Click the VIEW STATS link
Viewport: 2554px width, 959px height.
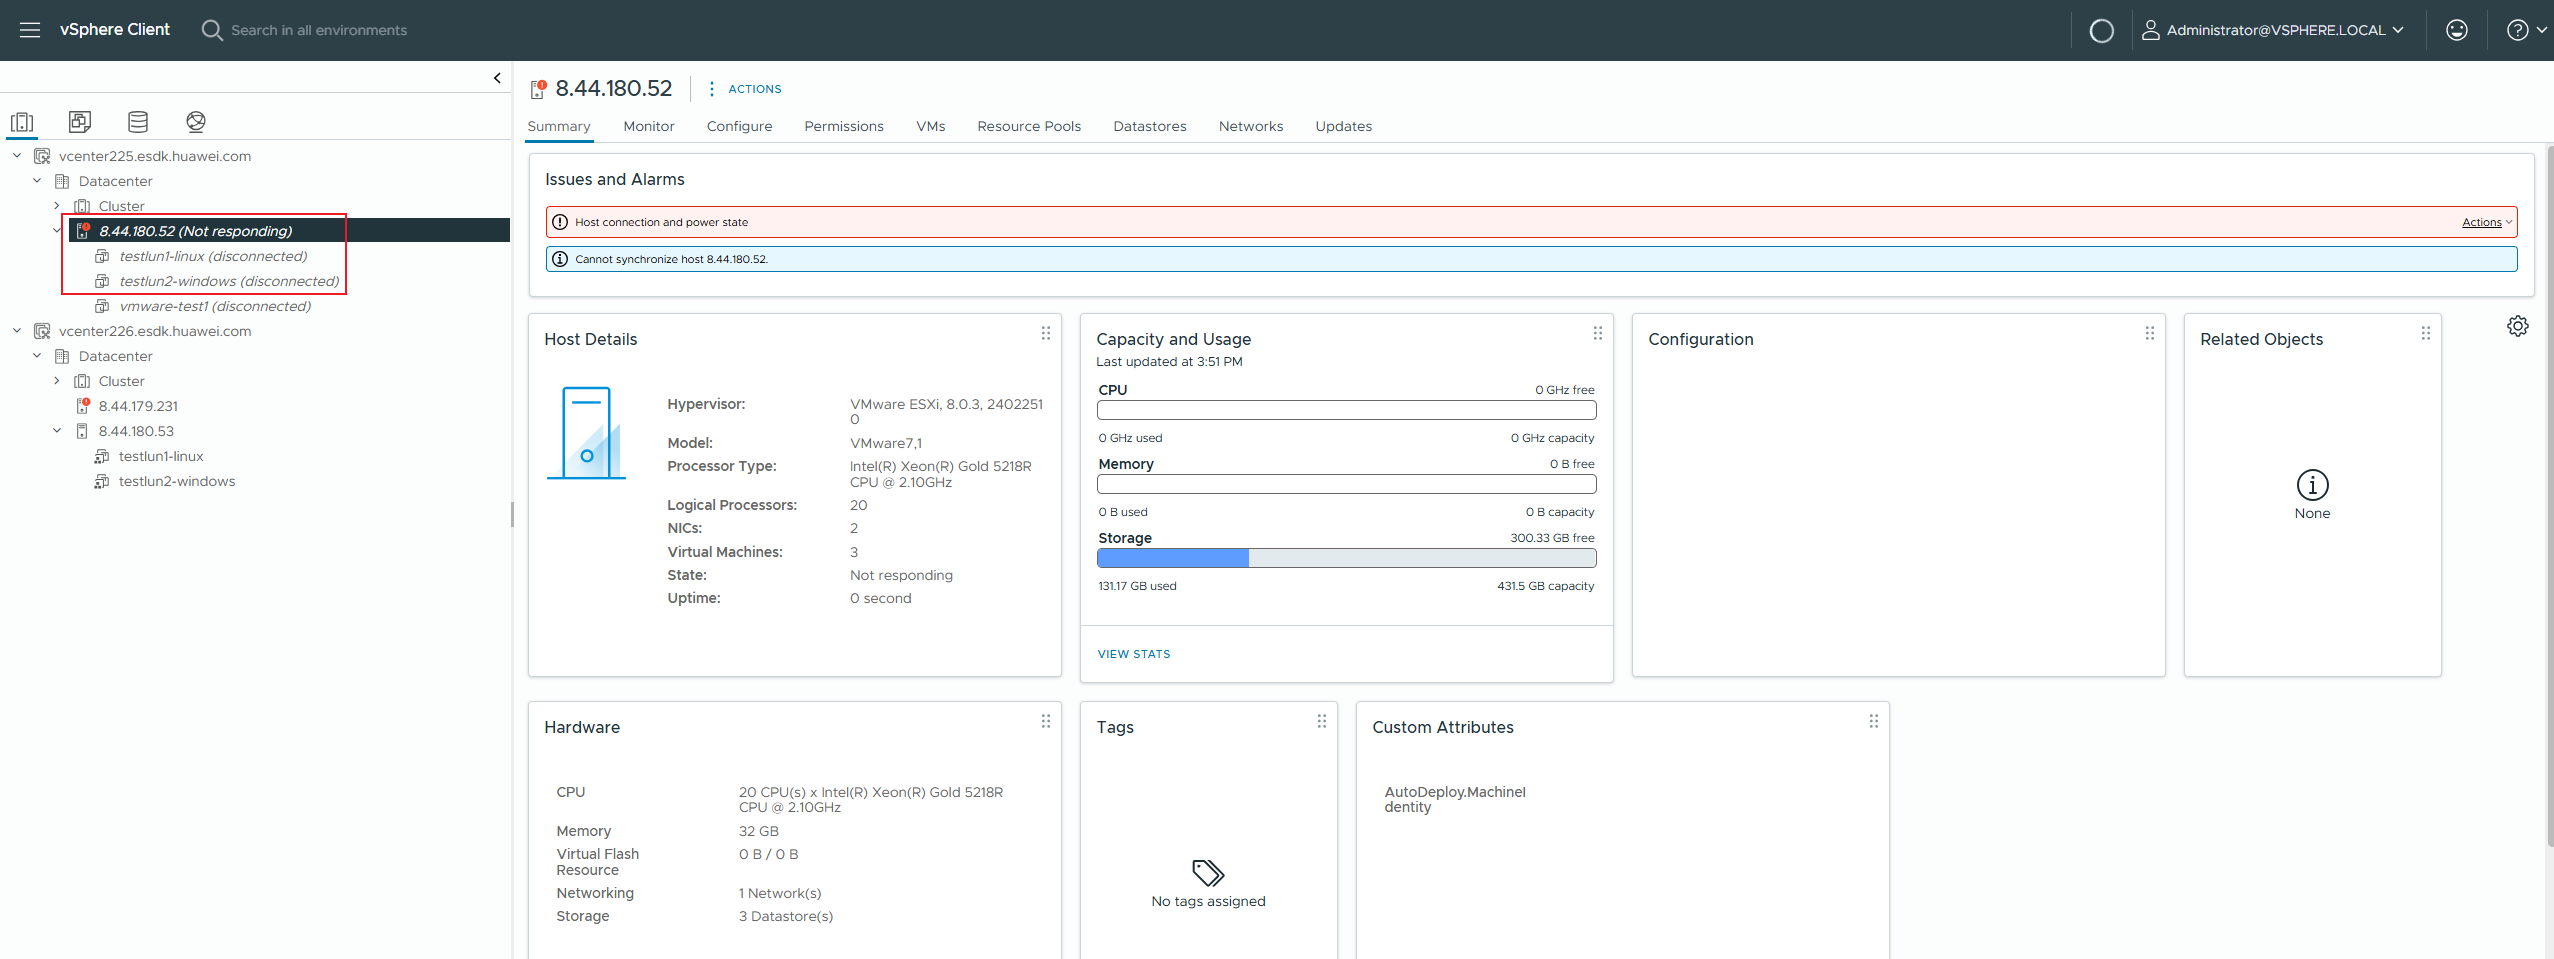pyautogui.click(x=1134, y=654)
